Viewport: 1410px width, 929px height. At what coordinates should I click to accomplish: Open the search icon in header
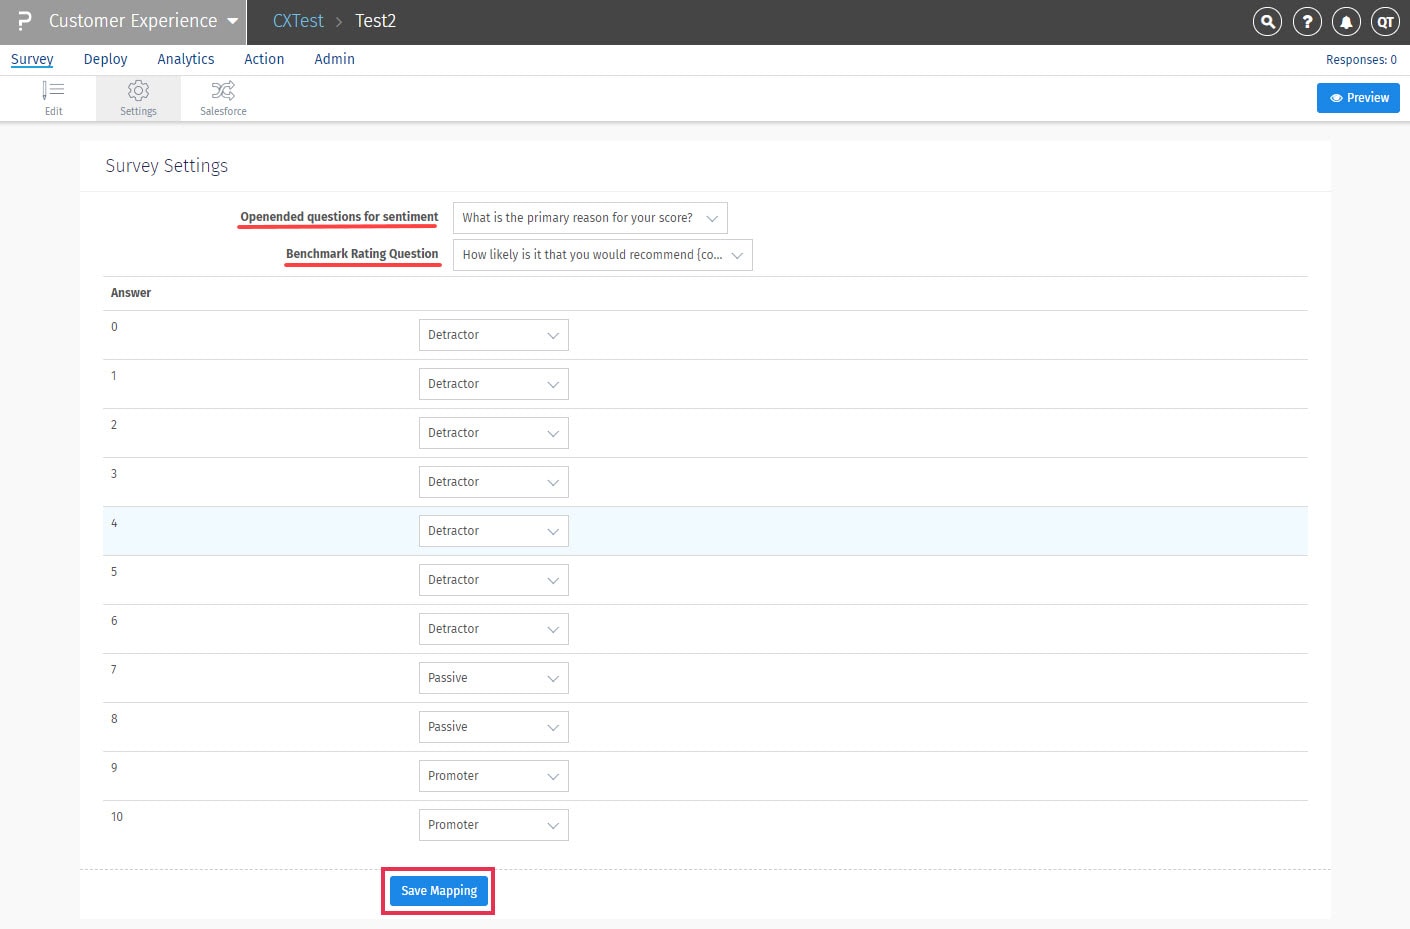coord(1267,21)
